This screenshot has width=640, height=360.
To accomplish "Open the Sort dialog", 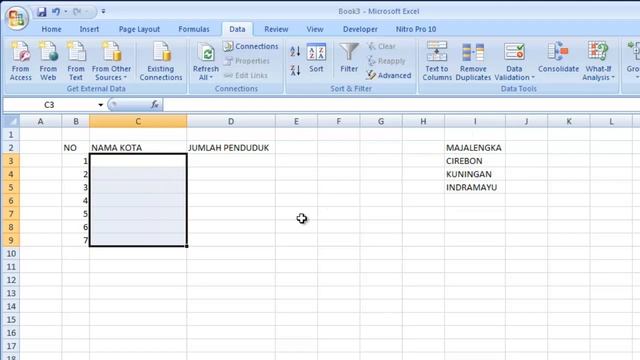I will click(316, 58).
